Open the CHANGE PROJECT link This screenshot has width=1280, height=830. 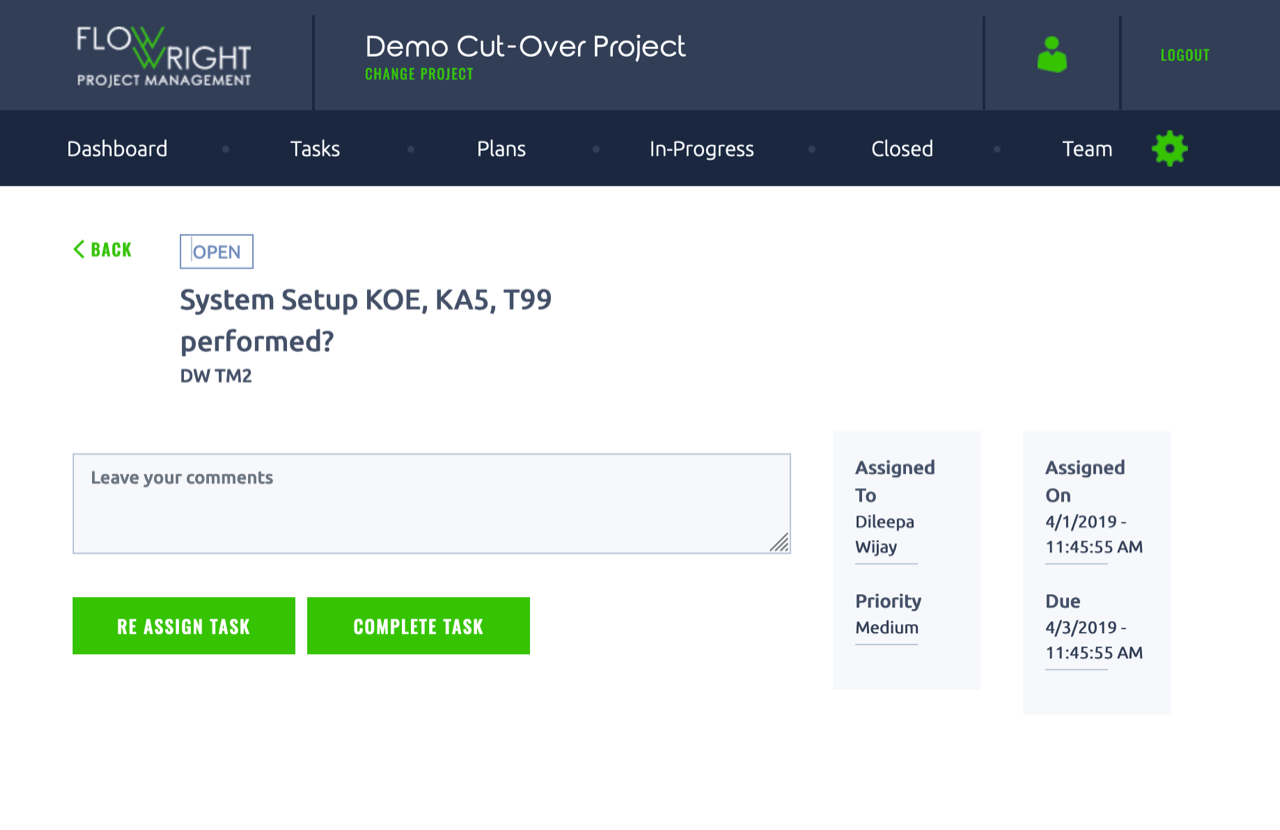pos(419,74)
